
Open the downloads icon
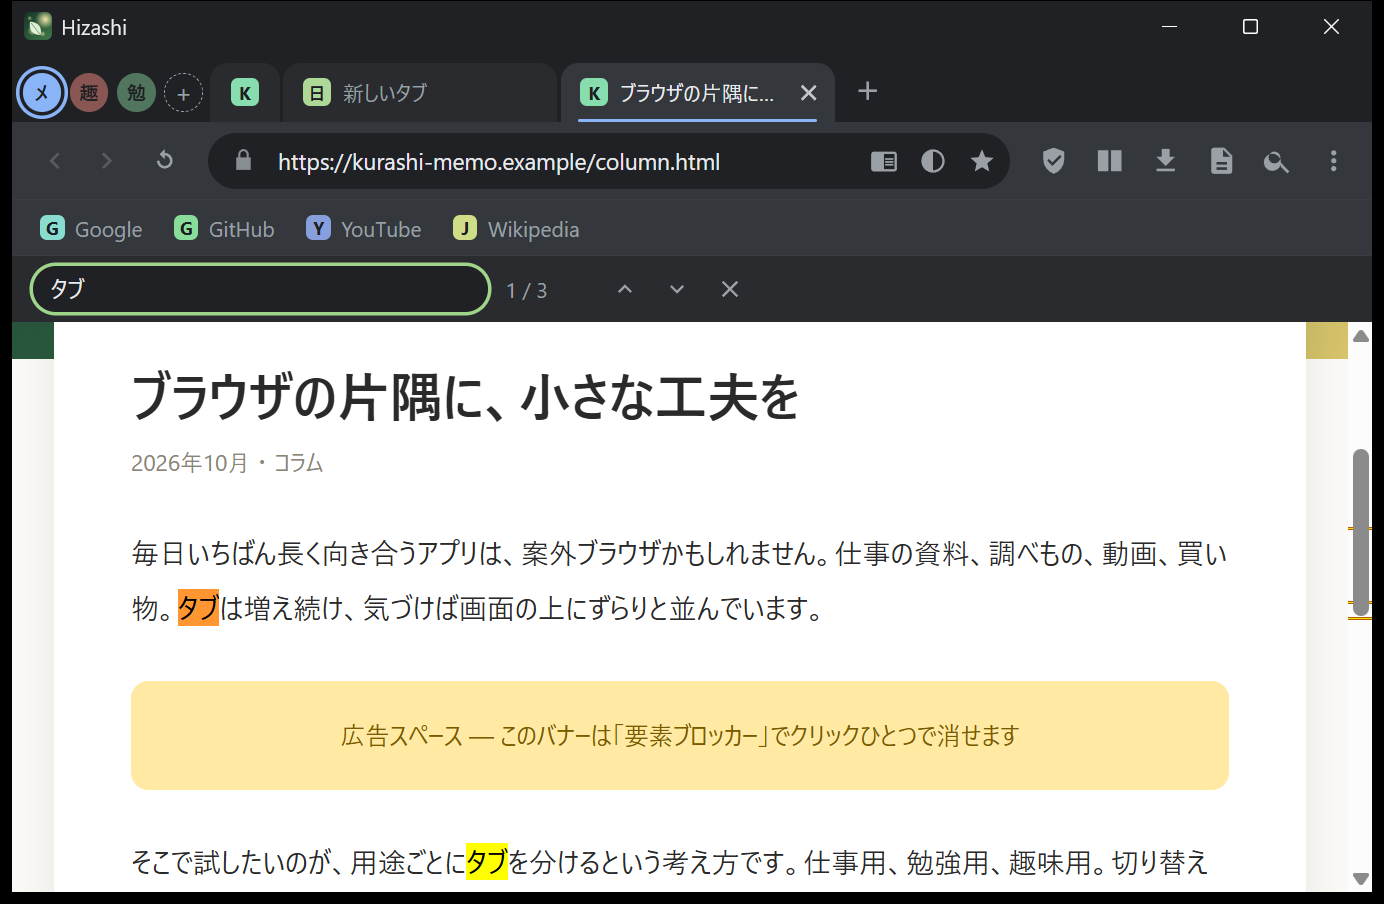pos(1166,161)
